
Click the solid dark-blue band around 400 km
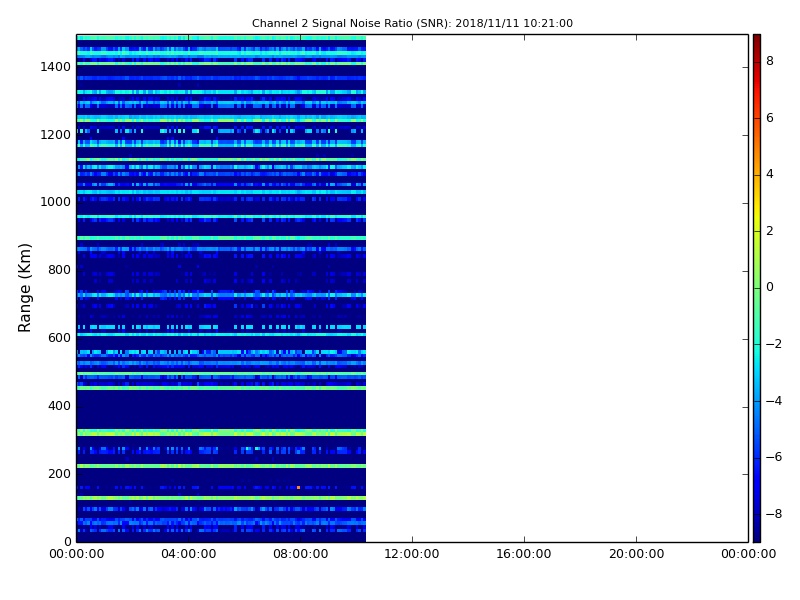coord(221,410)
